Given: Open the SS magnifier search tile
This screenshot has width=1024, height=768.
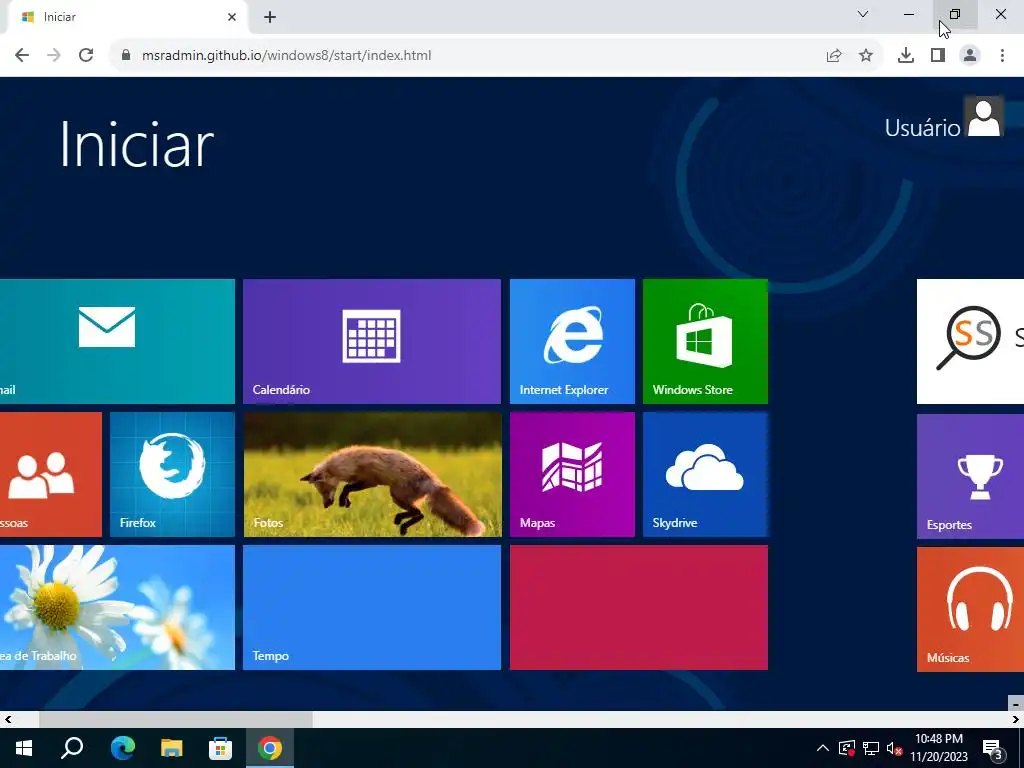Looking at the screenshot, I should coord(970,342).
